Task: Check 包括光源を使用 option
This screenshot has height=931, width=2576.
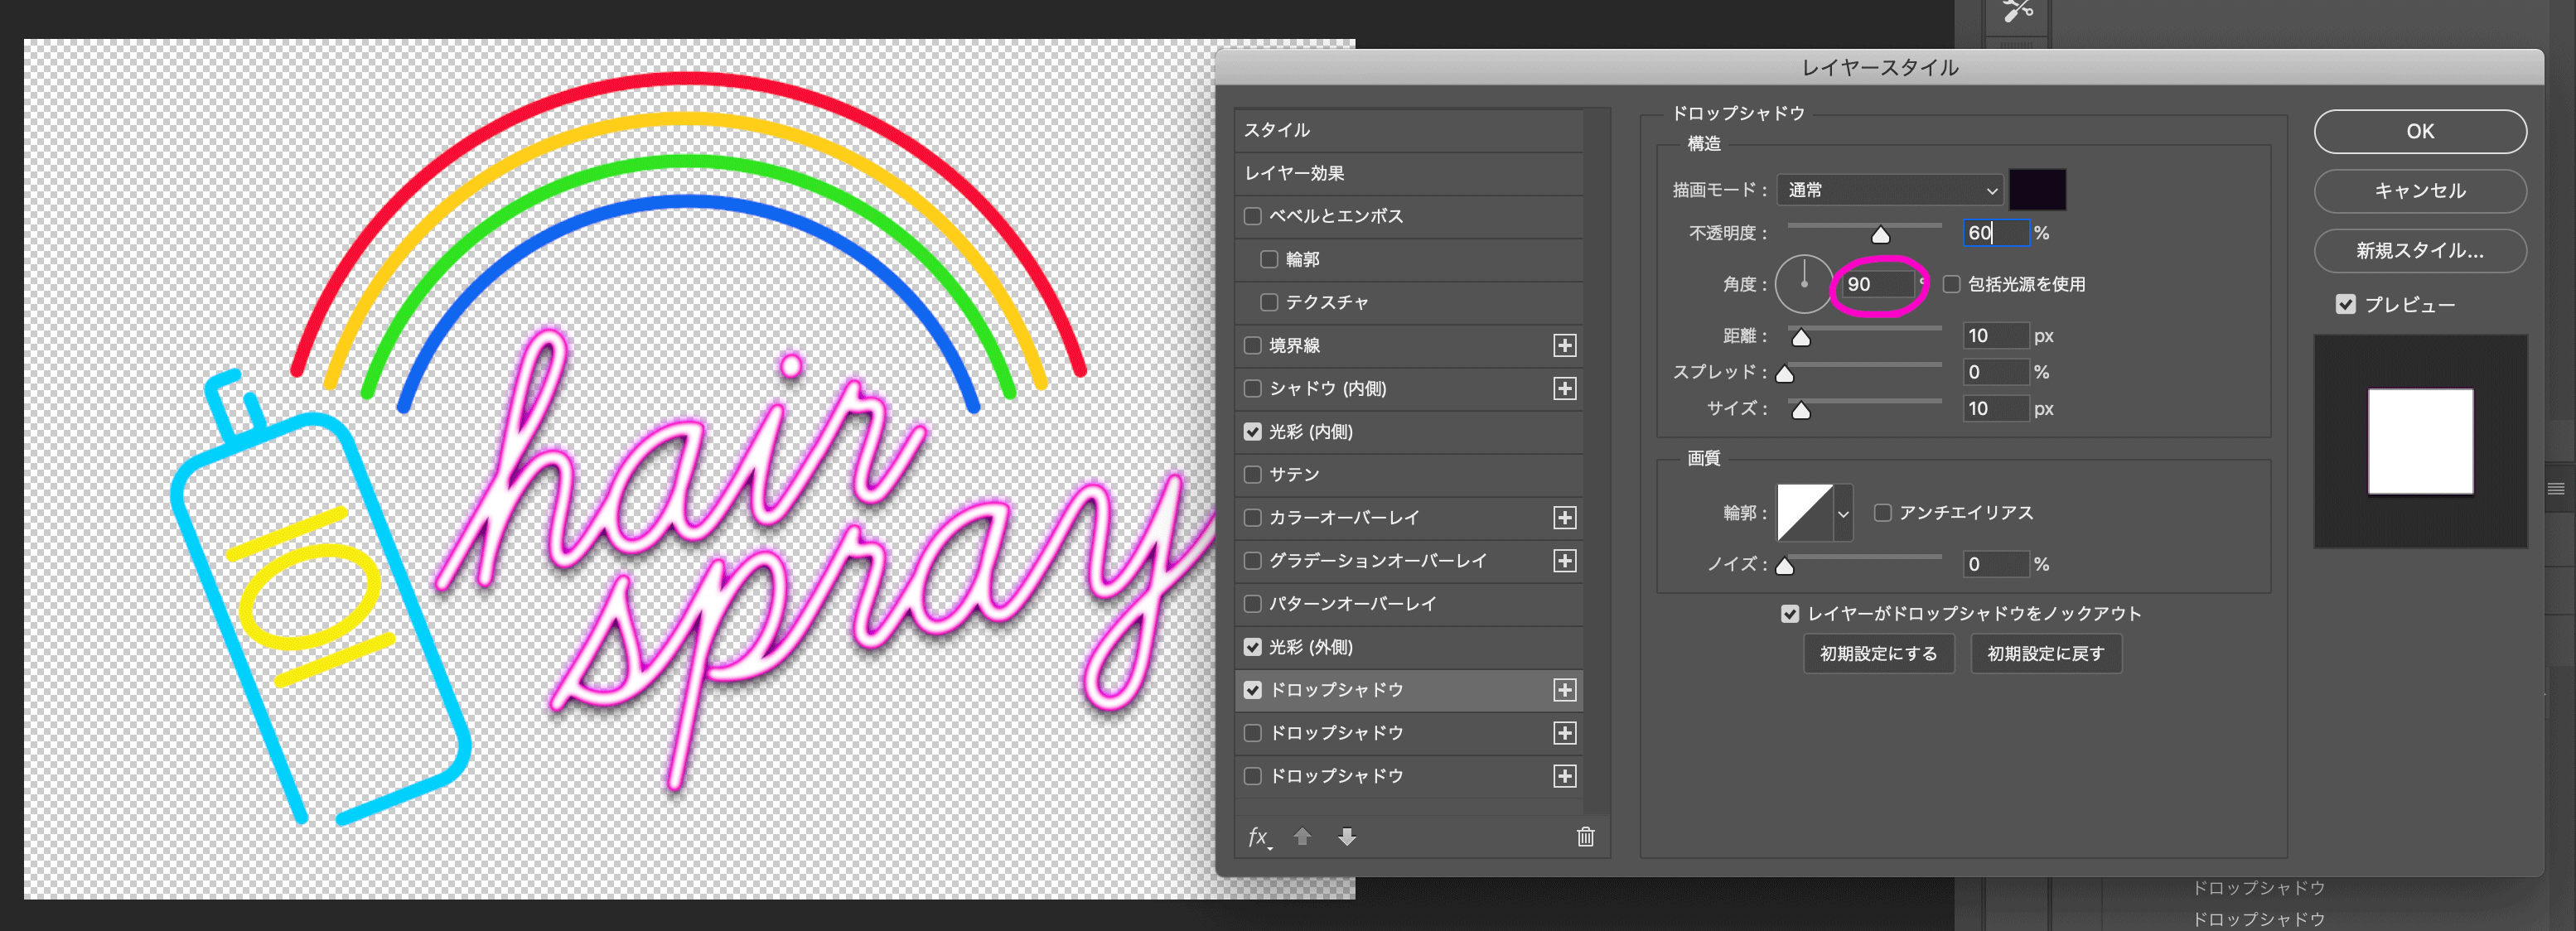Action: pos(1951,284)
